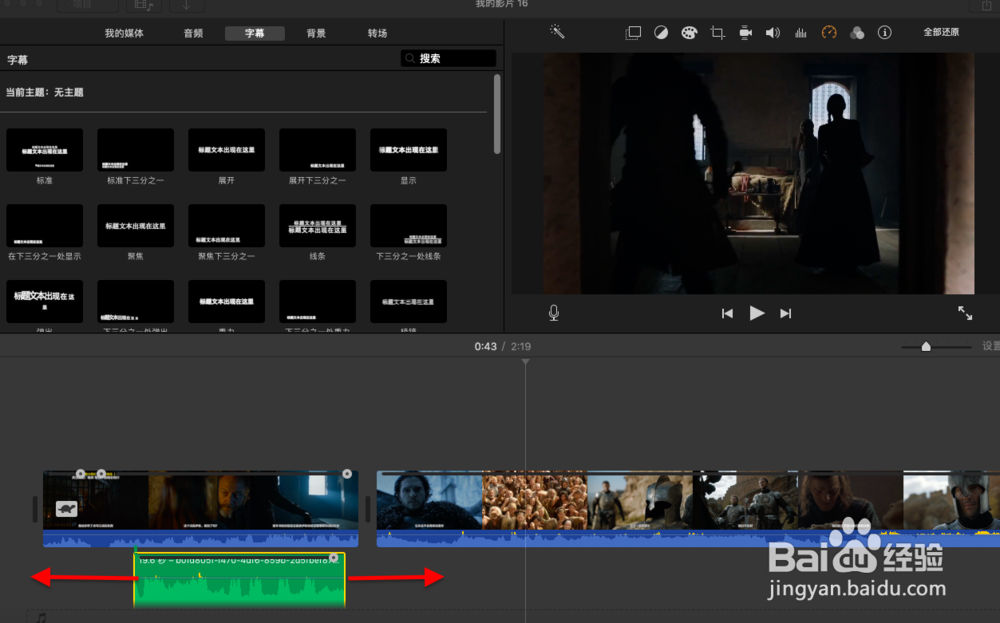Screen dimensions: 1000x623
Task: Skip to the next clip
Action: (x=786, y=313)
